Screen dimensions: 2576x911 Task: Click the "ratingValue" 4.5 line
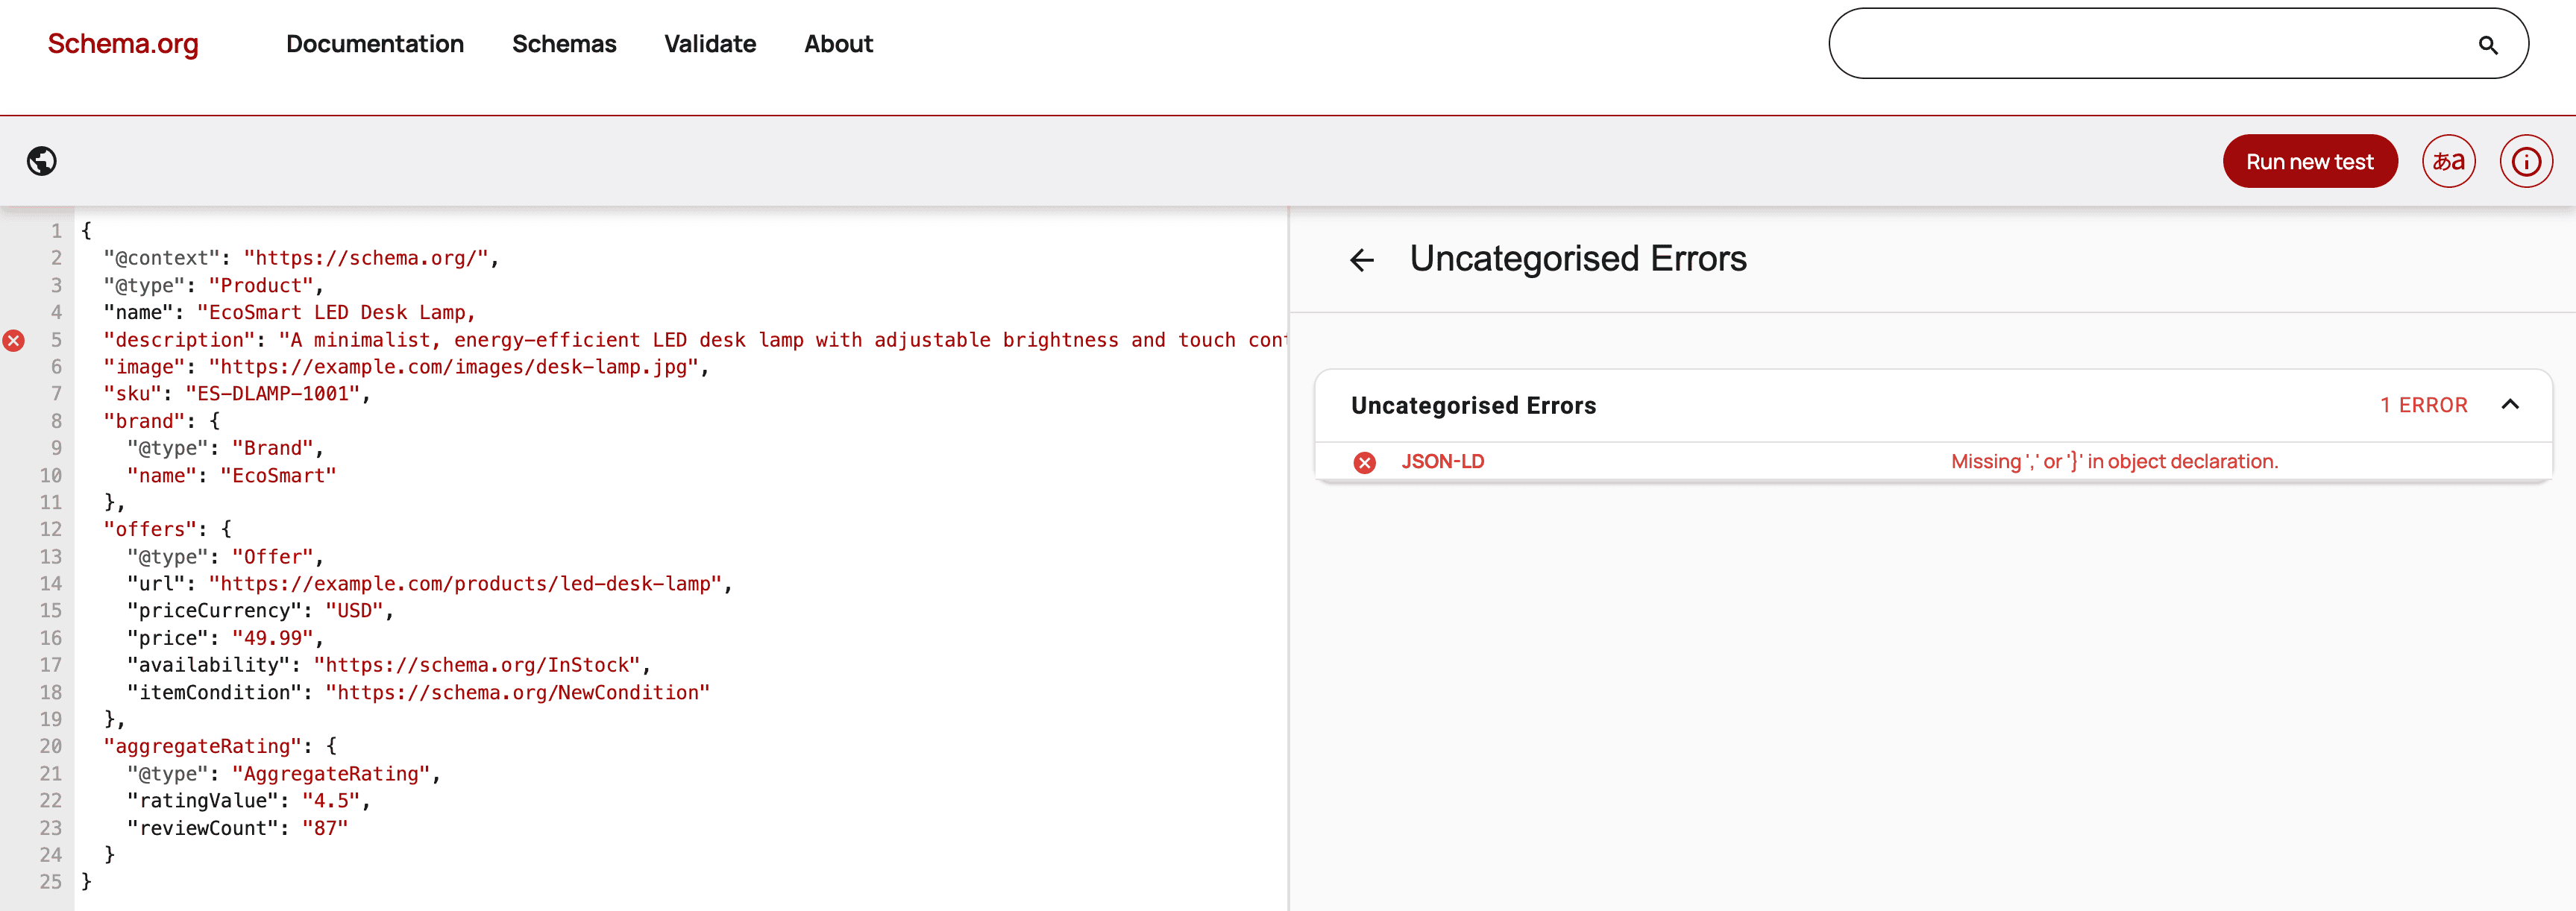[x=249, y=801]
